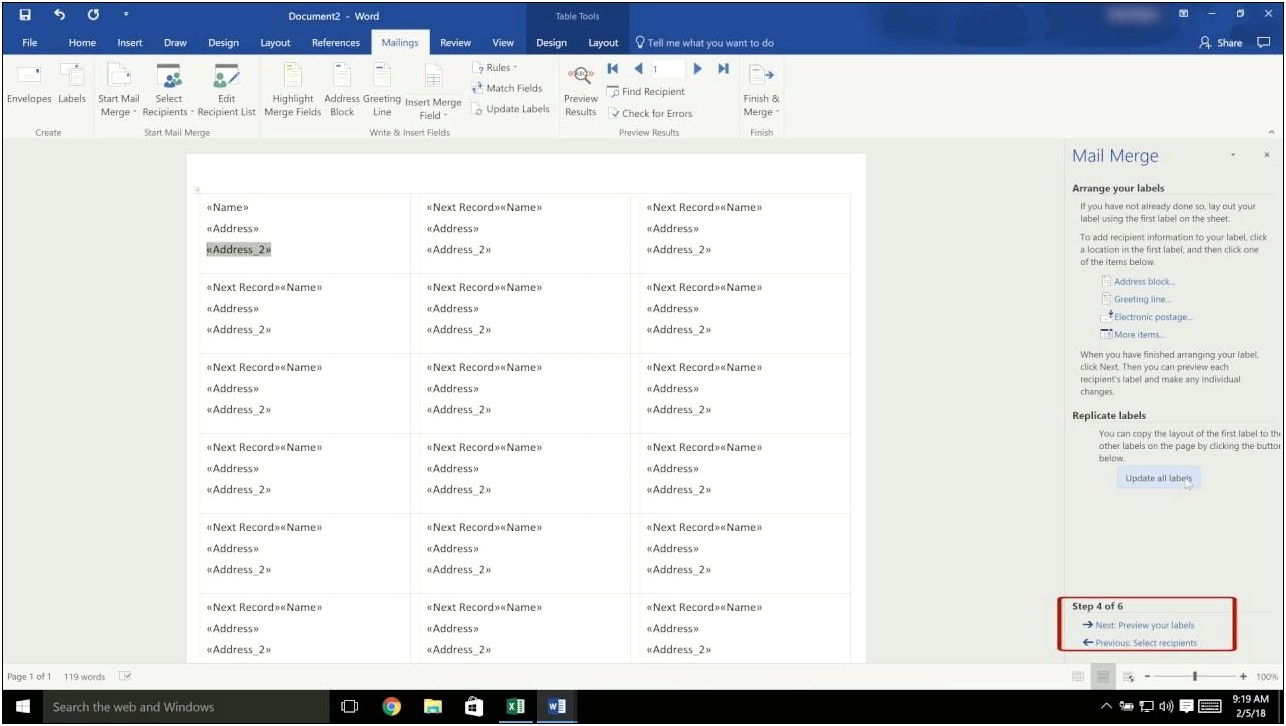Open Mail Merge pane options dropdown
Viewport: 1286px width, 726px height.
pos(1233,155)
